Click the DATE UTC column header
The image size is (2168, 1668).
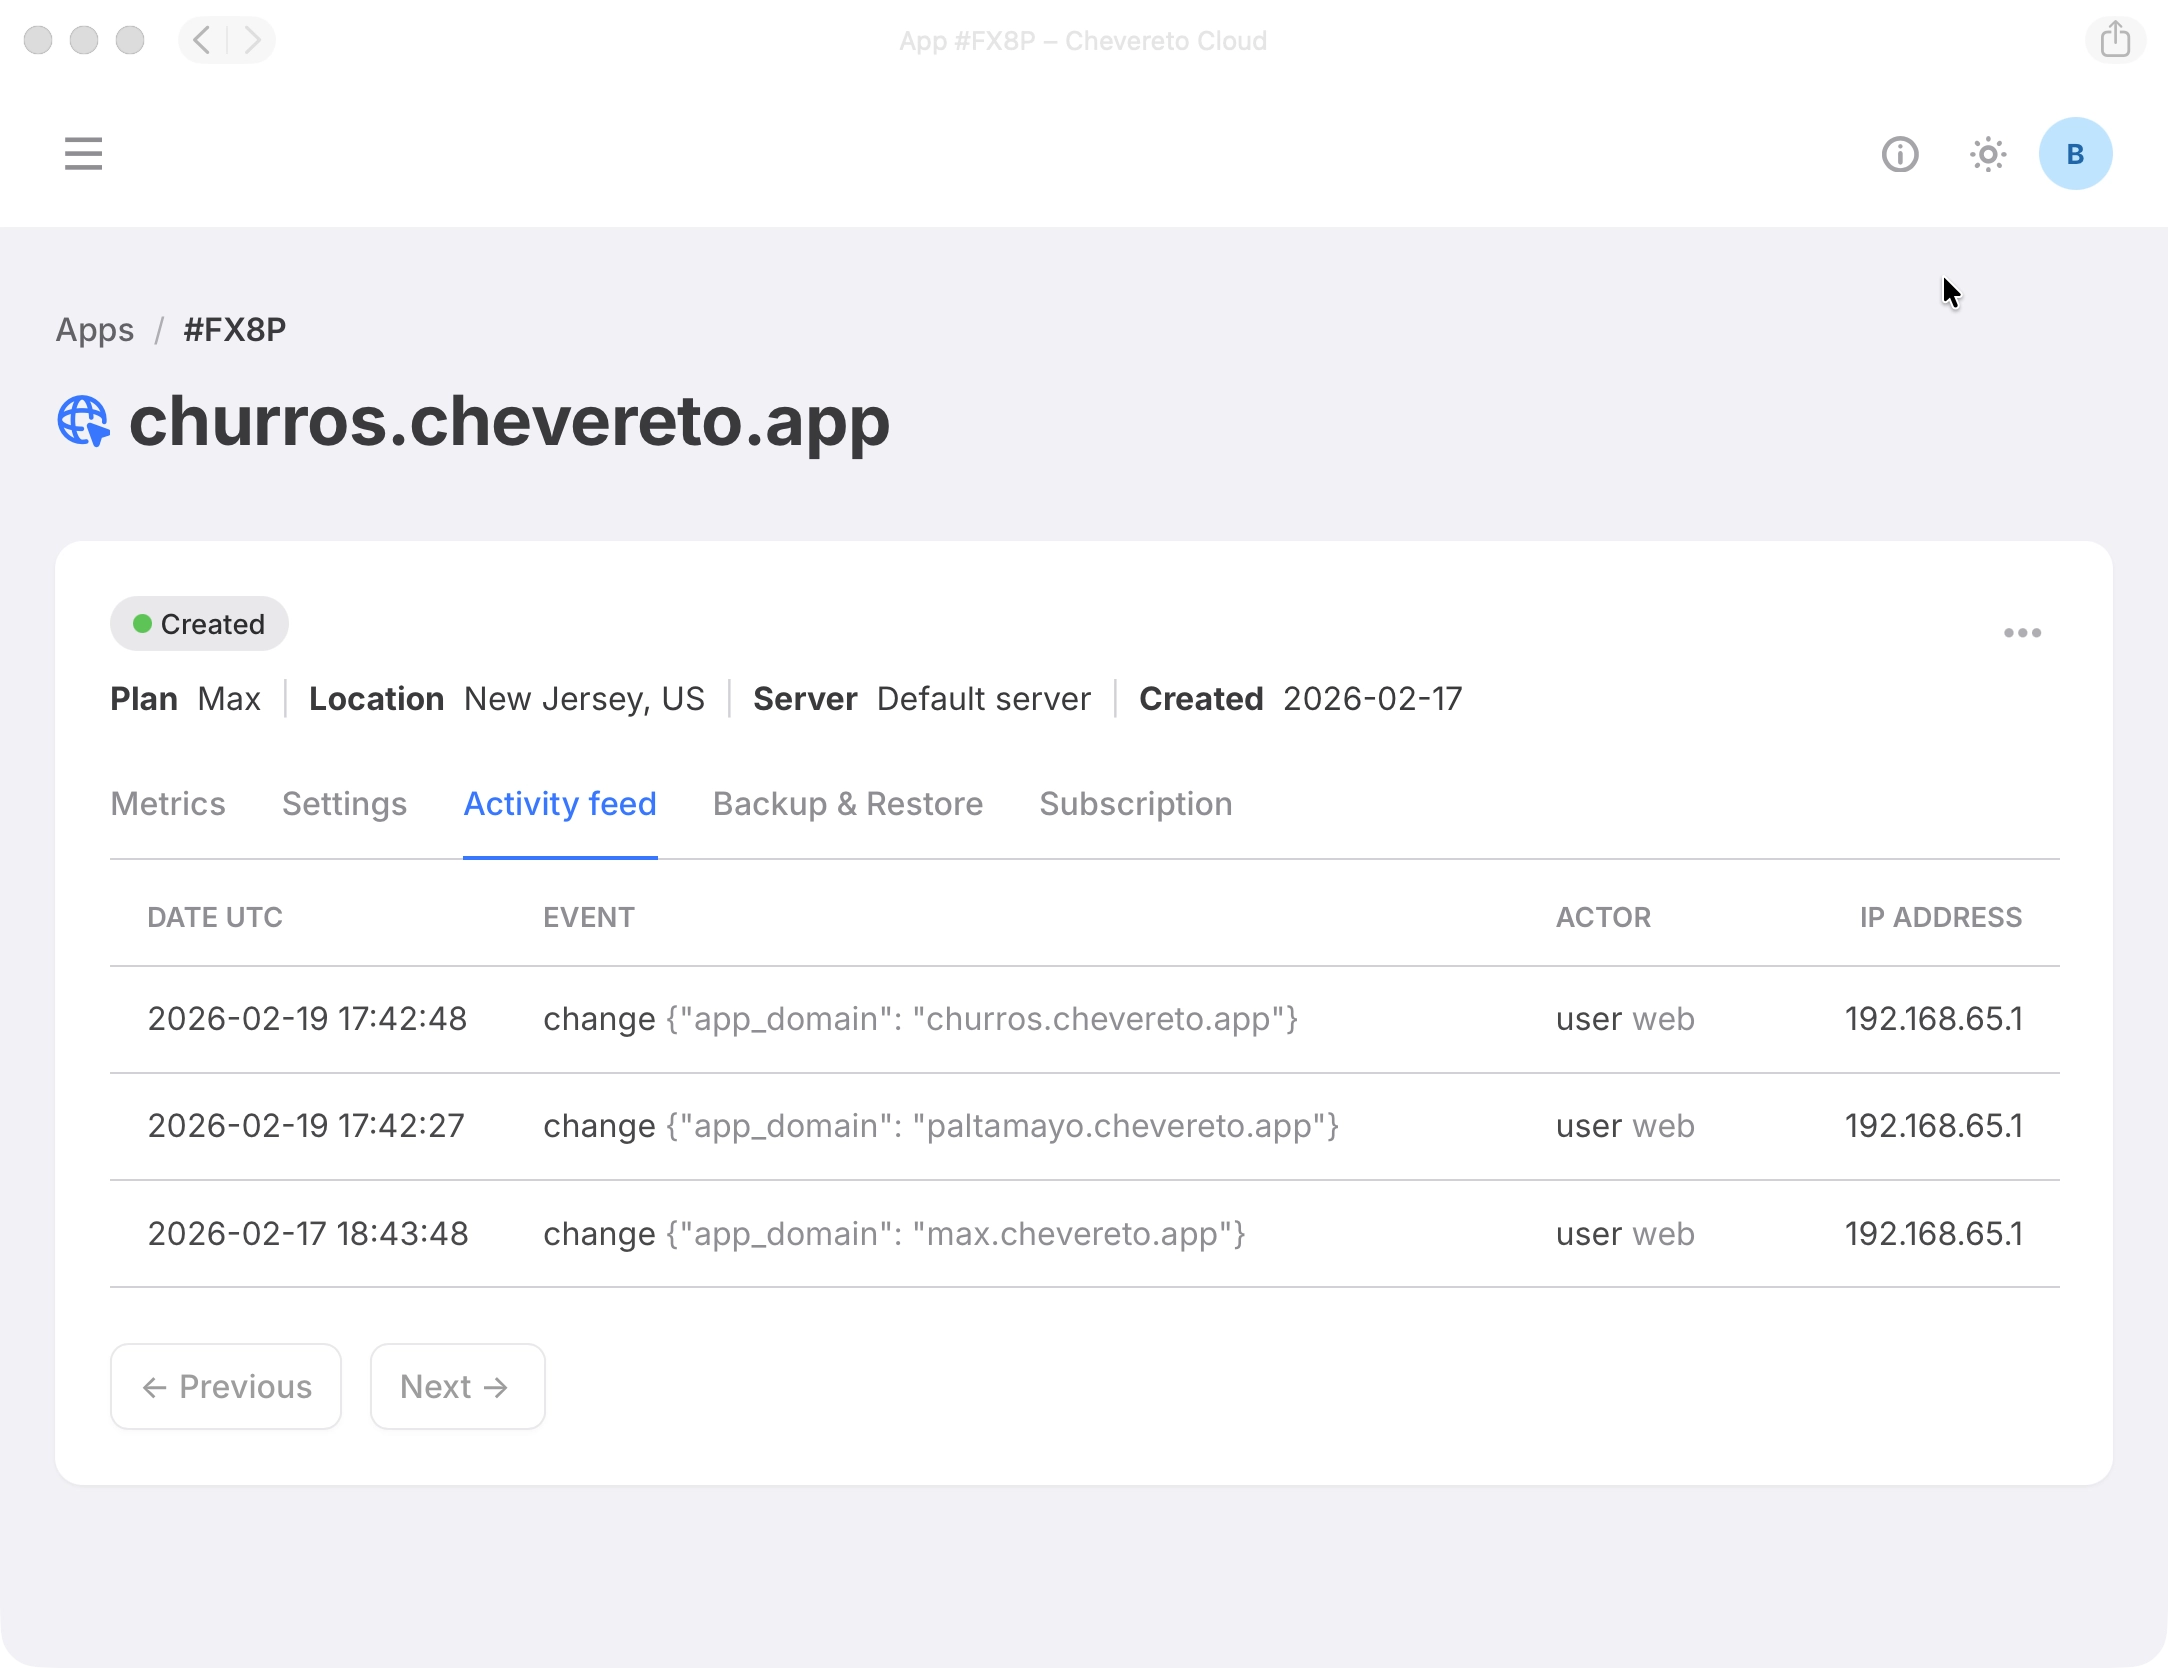[x=215, y=917]
